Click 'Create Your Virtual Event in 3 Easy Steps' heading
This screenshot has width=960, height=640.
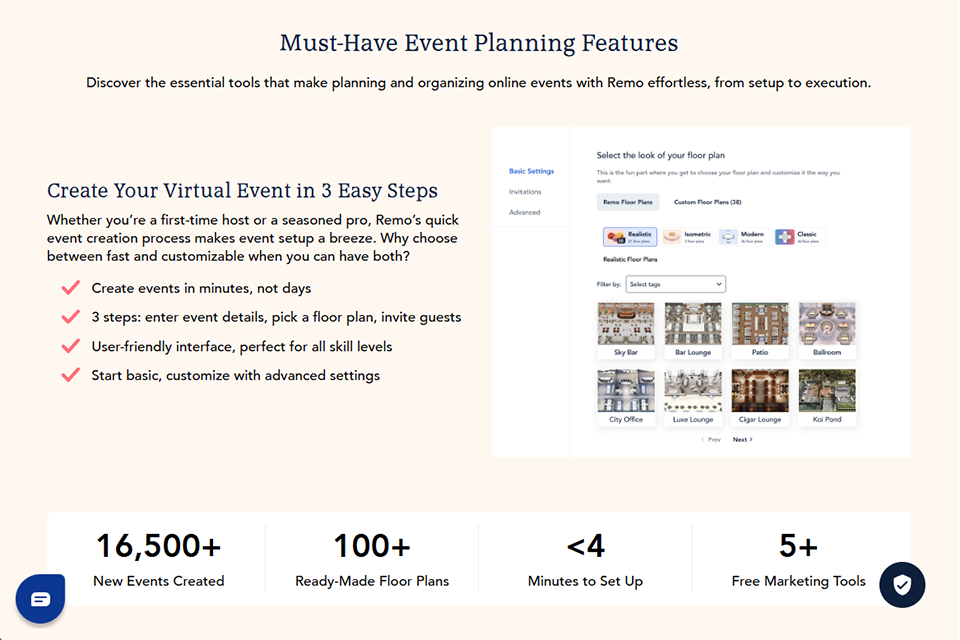pos(242,190)
